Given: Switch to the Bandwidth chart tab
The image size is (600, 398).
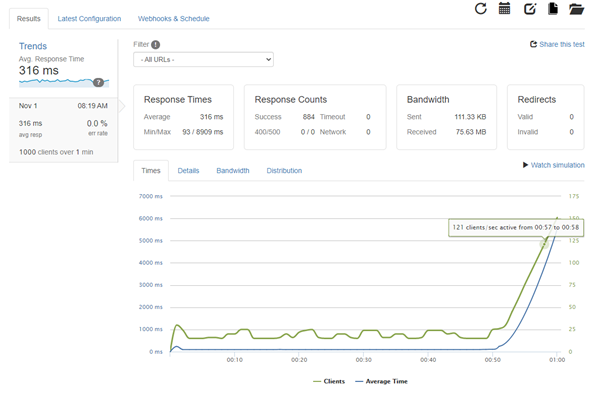Looking at the screenshot, I should (233, 171).
